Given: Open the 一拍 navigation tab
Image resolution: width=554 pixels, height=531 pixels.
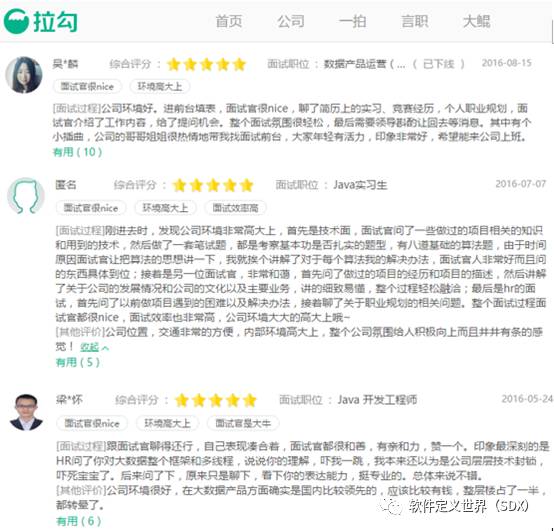Looking at the screenshot, I should click(352, 21).
